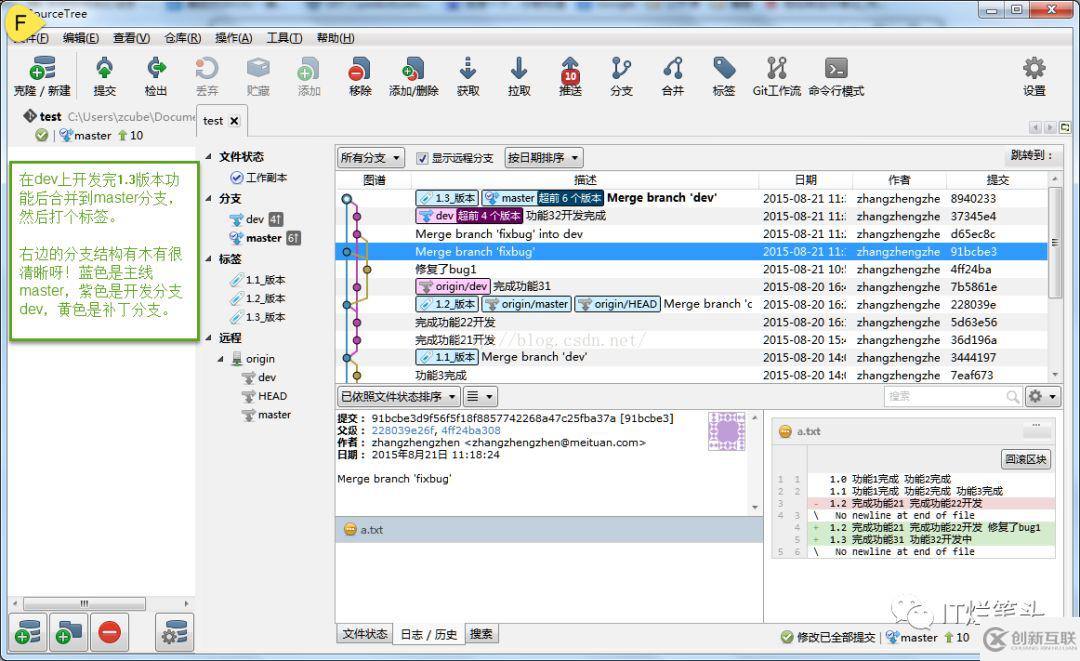Image resolution: width=1080 pixels, height=661 pixels.
Task: Collapse the Tags (标签) sidebar section
Action: coord(208,259)
